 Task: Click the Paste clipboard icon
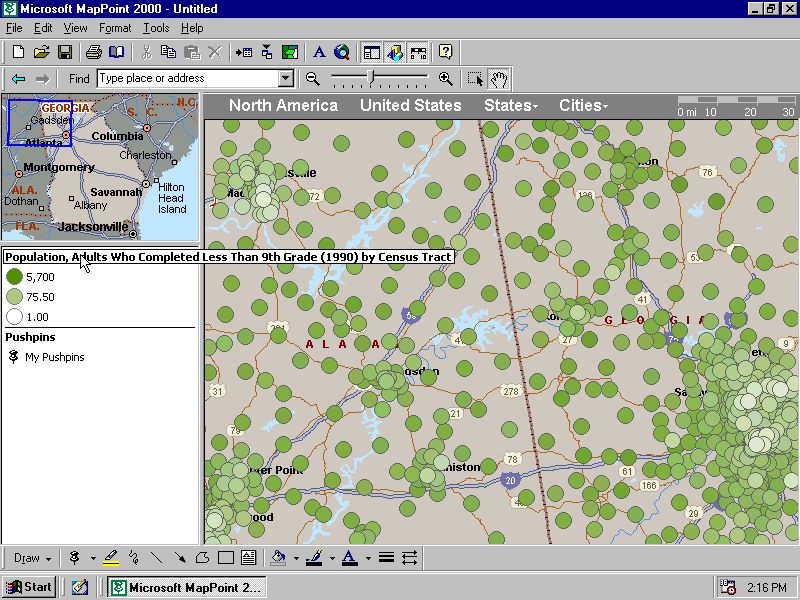(x=192, y=52)
